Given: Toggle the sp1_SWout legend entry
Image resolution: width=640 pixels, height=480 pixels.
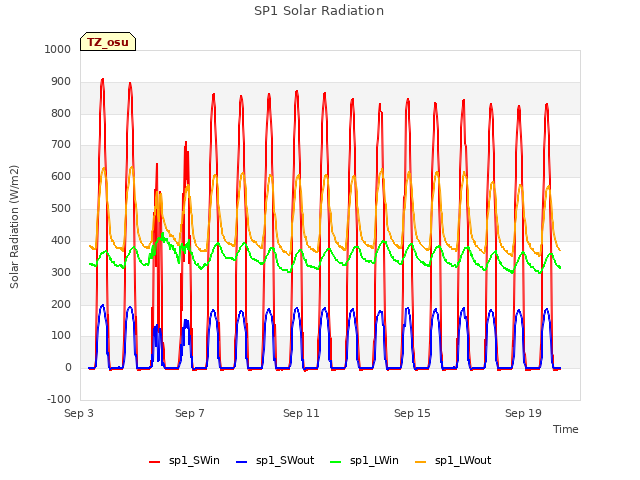Looking at the screenshot, I should pyautogui.click(x=275, y=461).
